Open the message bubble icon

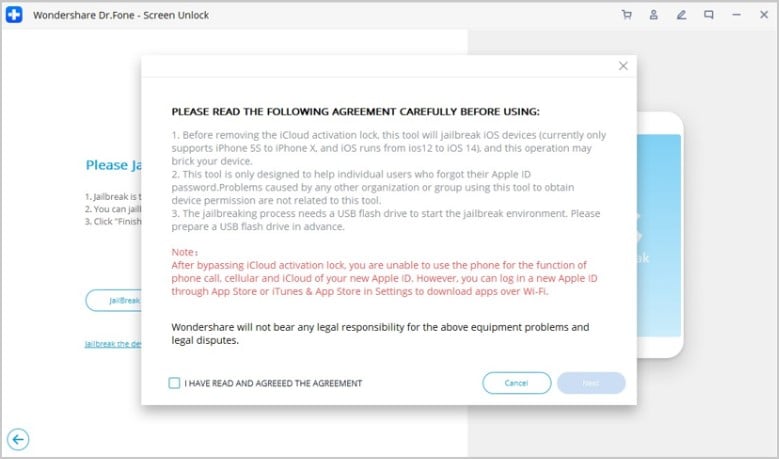(709, 15)
